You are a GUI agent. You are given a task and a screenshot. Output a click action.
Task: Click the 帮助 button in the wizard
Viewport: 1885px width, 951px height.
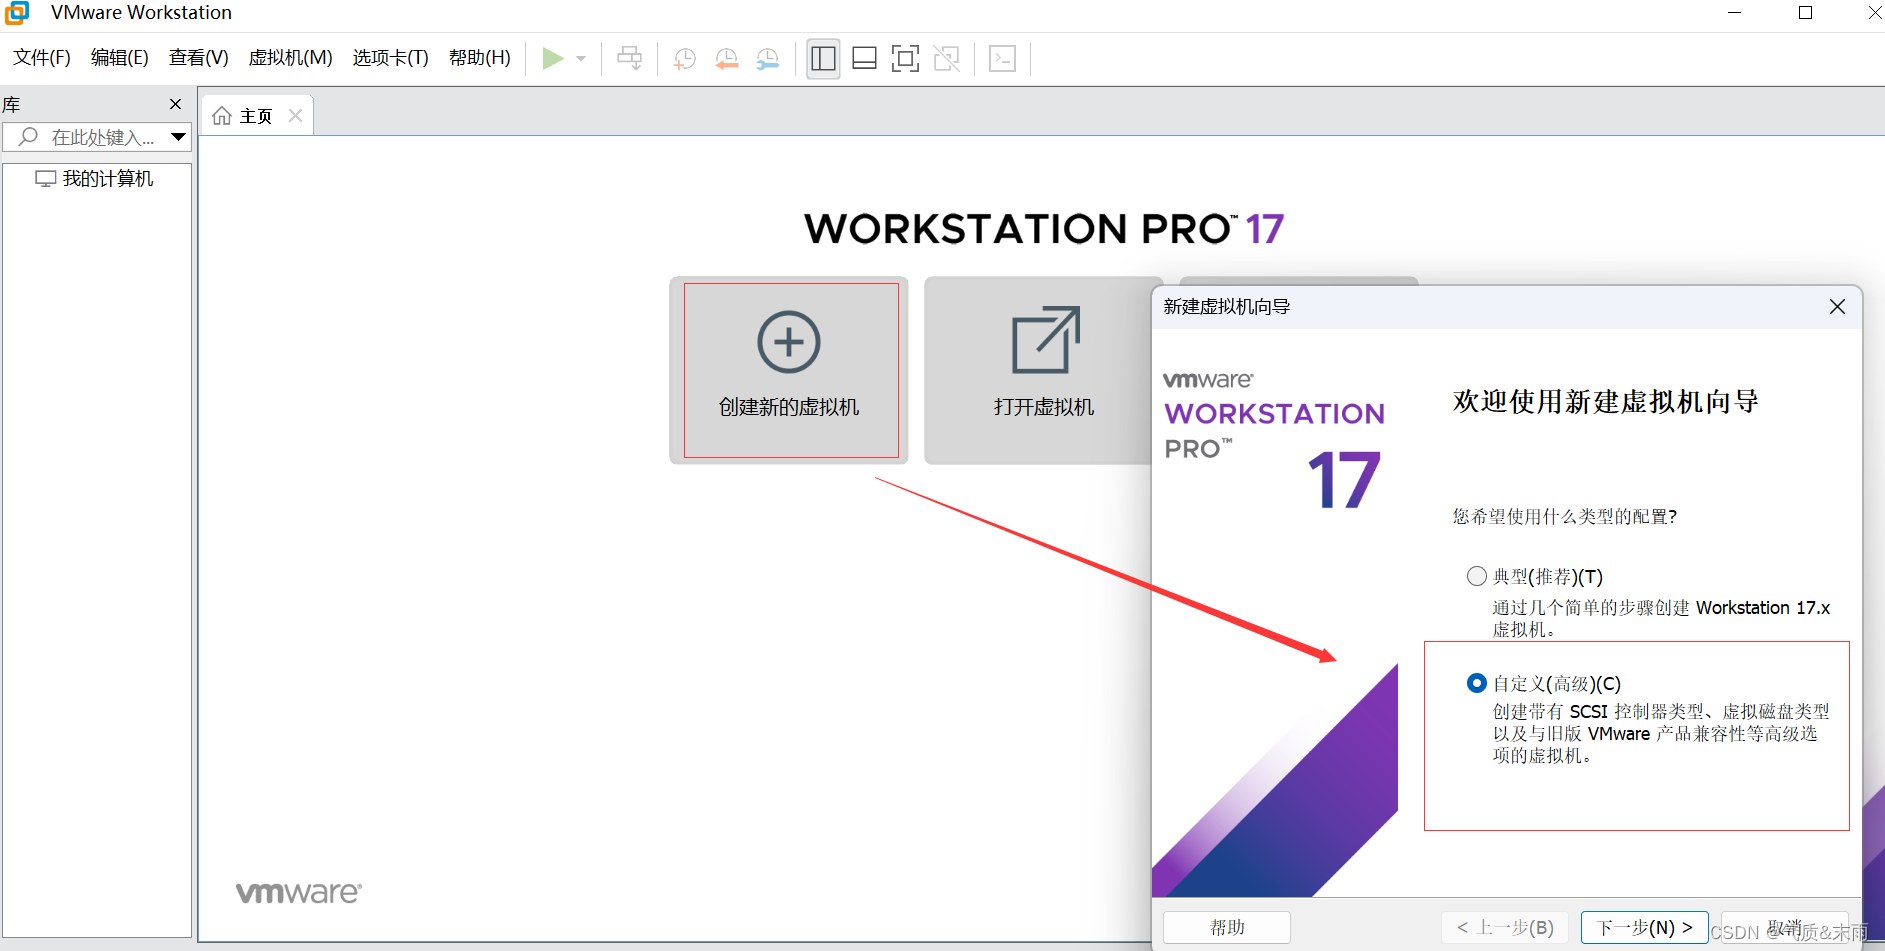pos(1227,928)
